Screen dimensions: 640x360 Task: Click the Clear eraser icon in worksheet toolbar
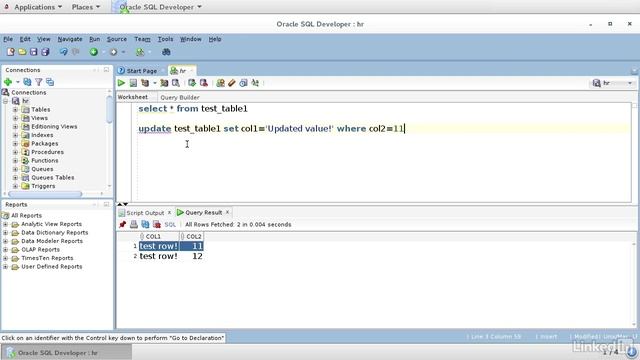tap(232, 83)
